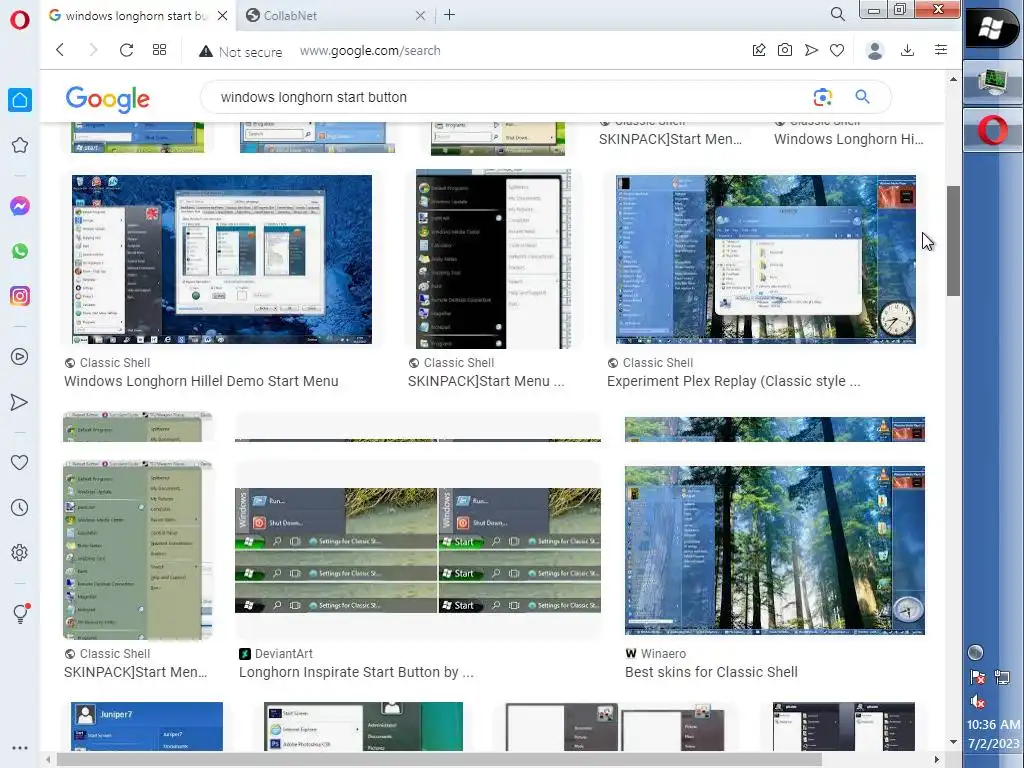Open sidebar three-dots setup menu
The image size is (1024, 768).
pos(20,748)
